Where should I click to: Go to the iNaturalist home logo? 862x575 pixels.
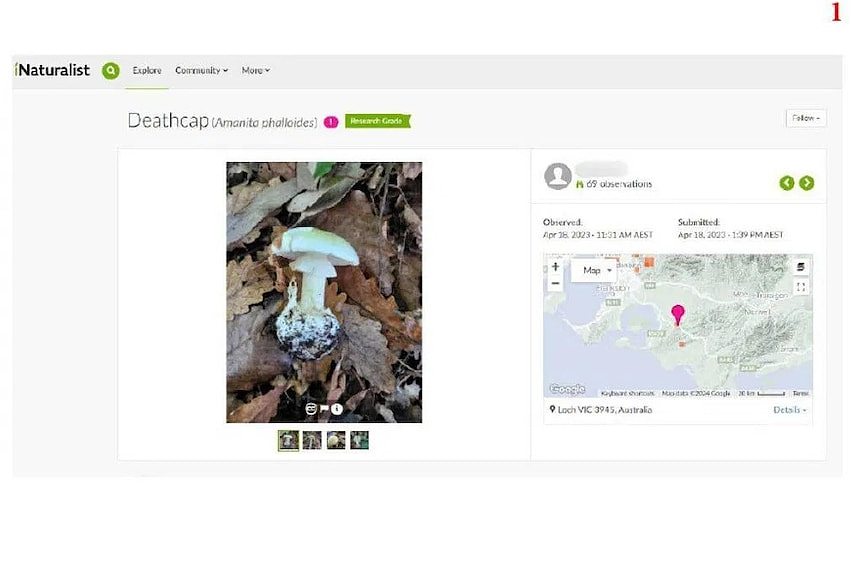pos(52,70)
